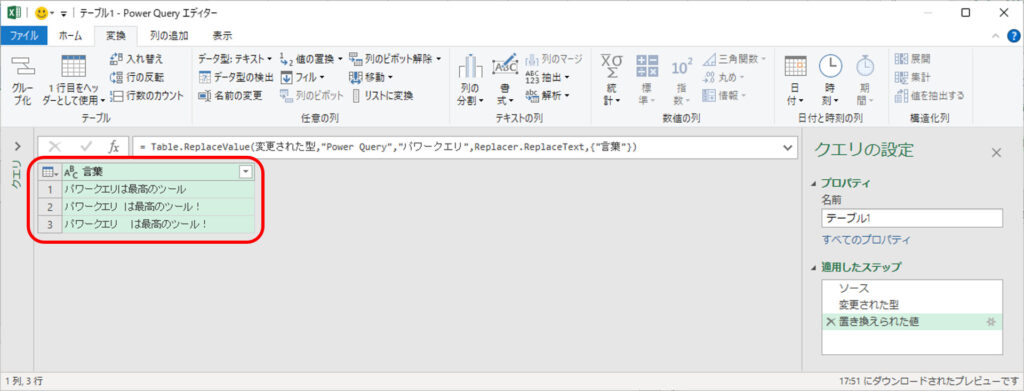The width and height of the screenshot is (1024, 391).
Task: Click the smiley feedback icon in title bar
Action: click(42, 12)
